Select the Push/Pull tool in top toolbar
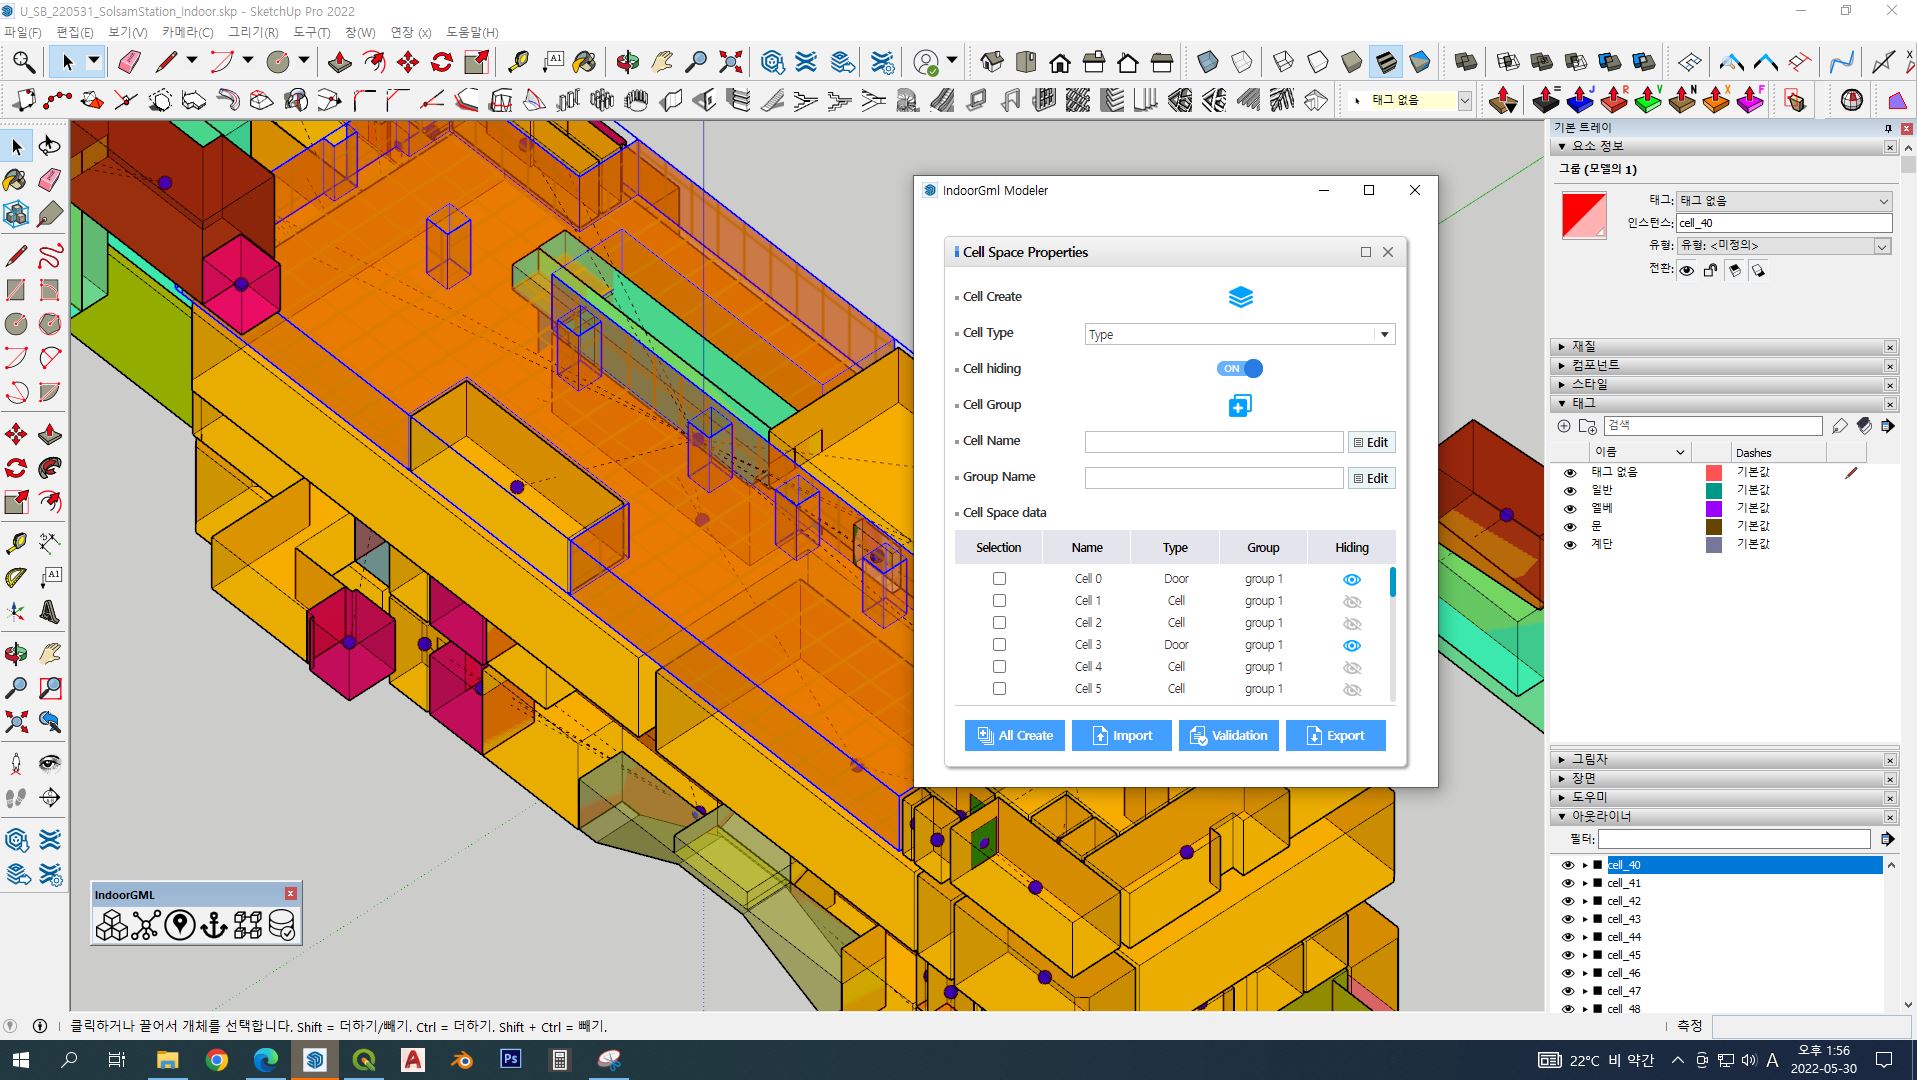1917x1080 pixels. pos(340,63)
